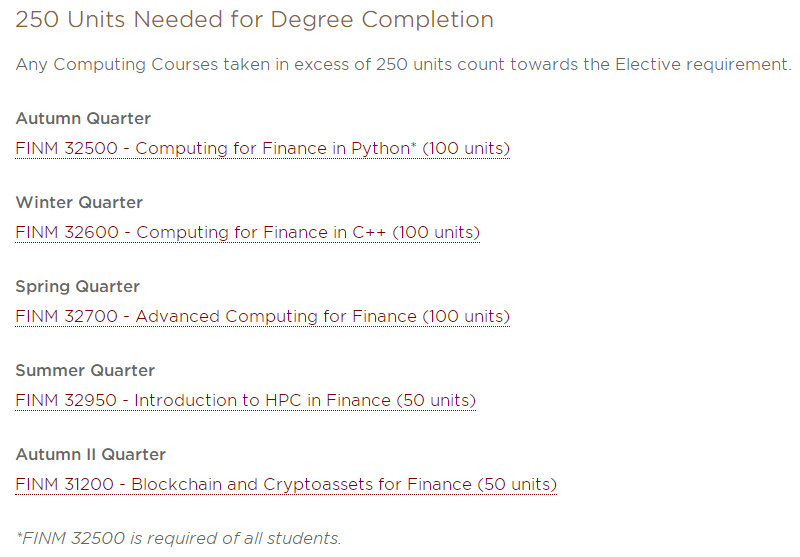Click the 'FINM 32700' course code text
This screenshot has height=557, width=800.
67,316
